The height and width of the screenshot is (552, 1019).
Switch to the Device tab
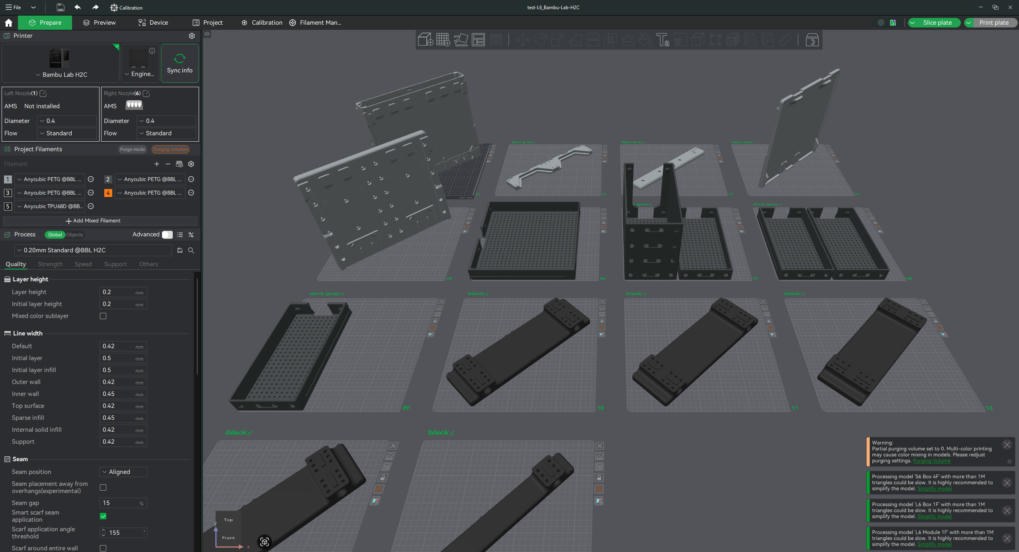pos(153,22)
